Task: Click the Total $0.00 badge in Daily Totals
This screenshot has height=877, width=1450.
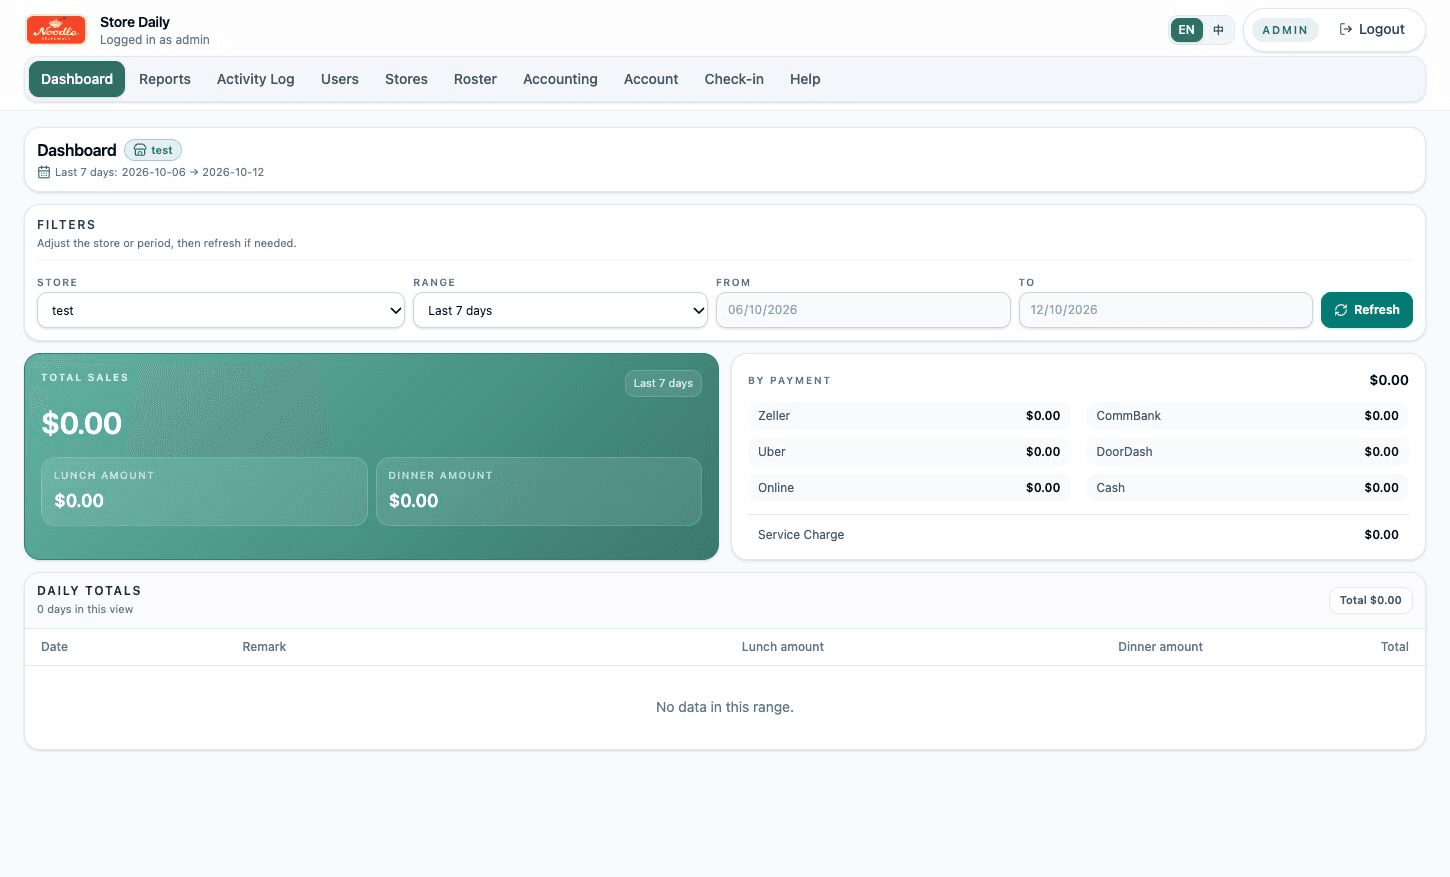Action: click(x=1370, y=600)
